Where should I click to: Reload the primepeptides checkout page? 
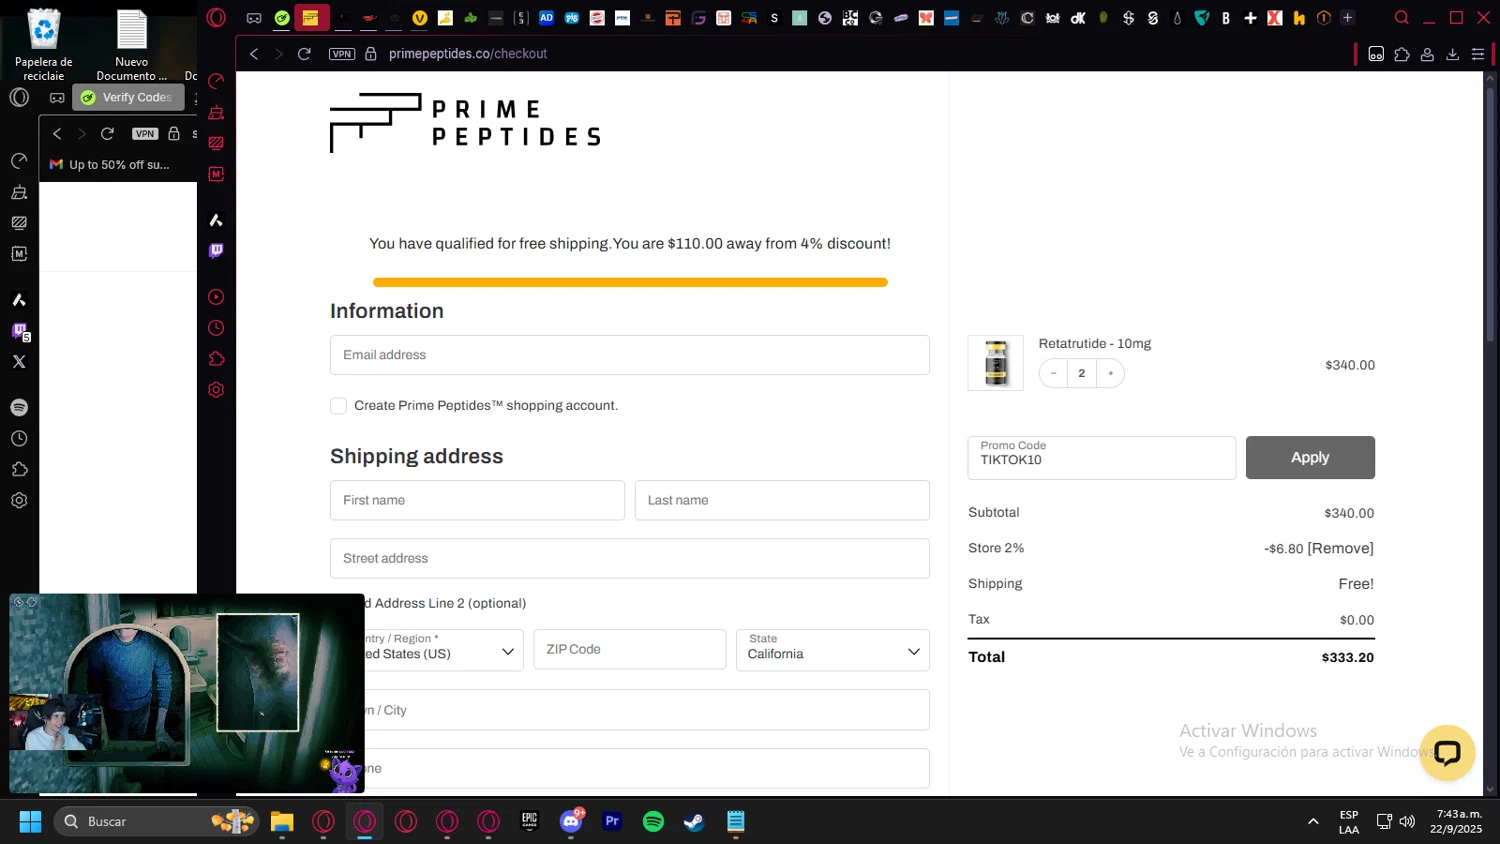tap(304, 54)
